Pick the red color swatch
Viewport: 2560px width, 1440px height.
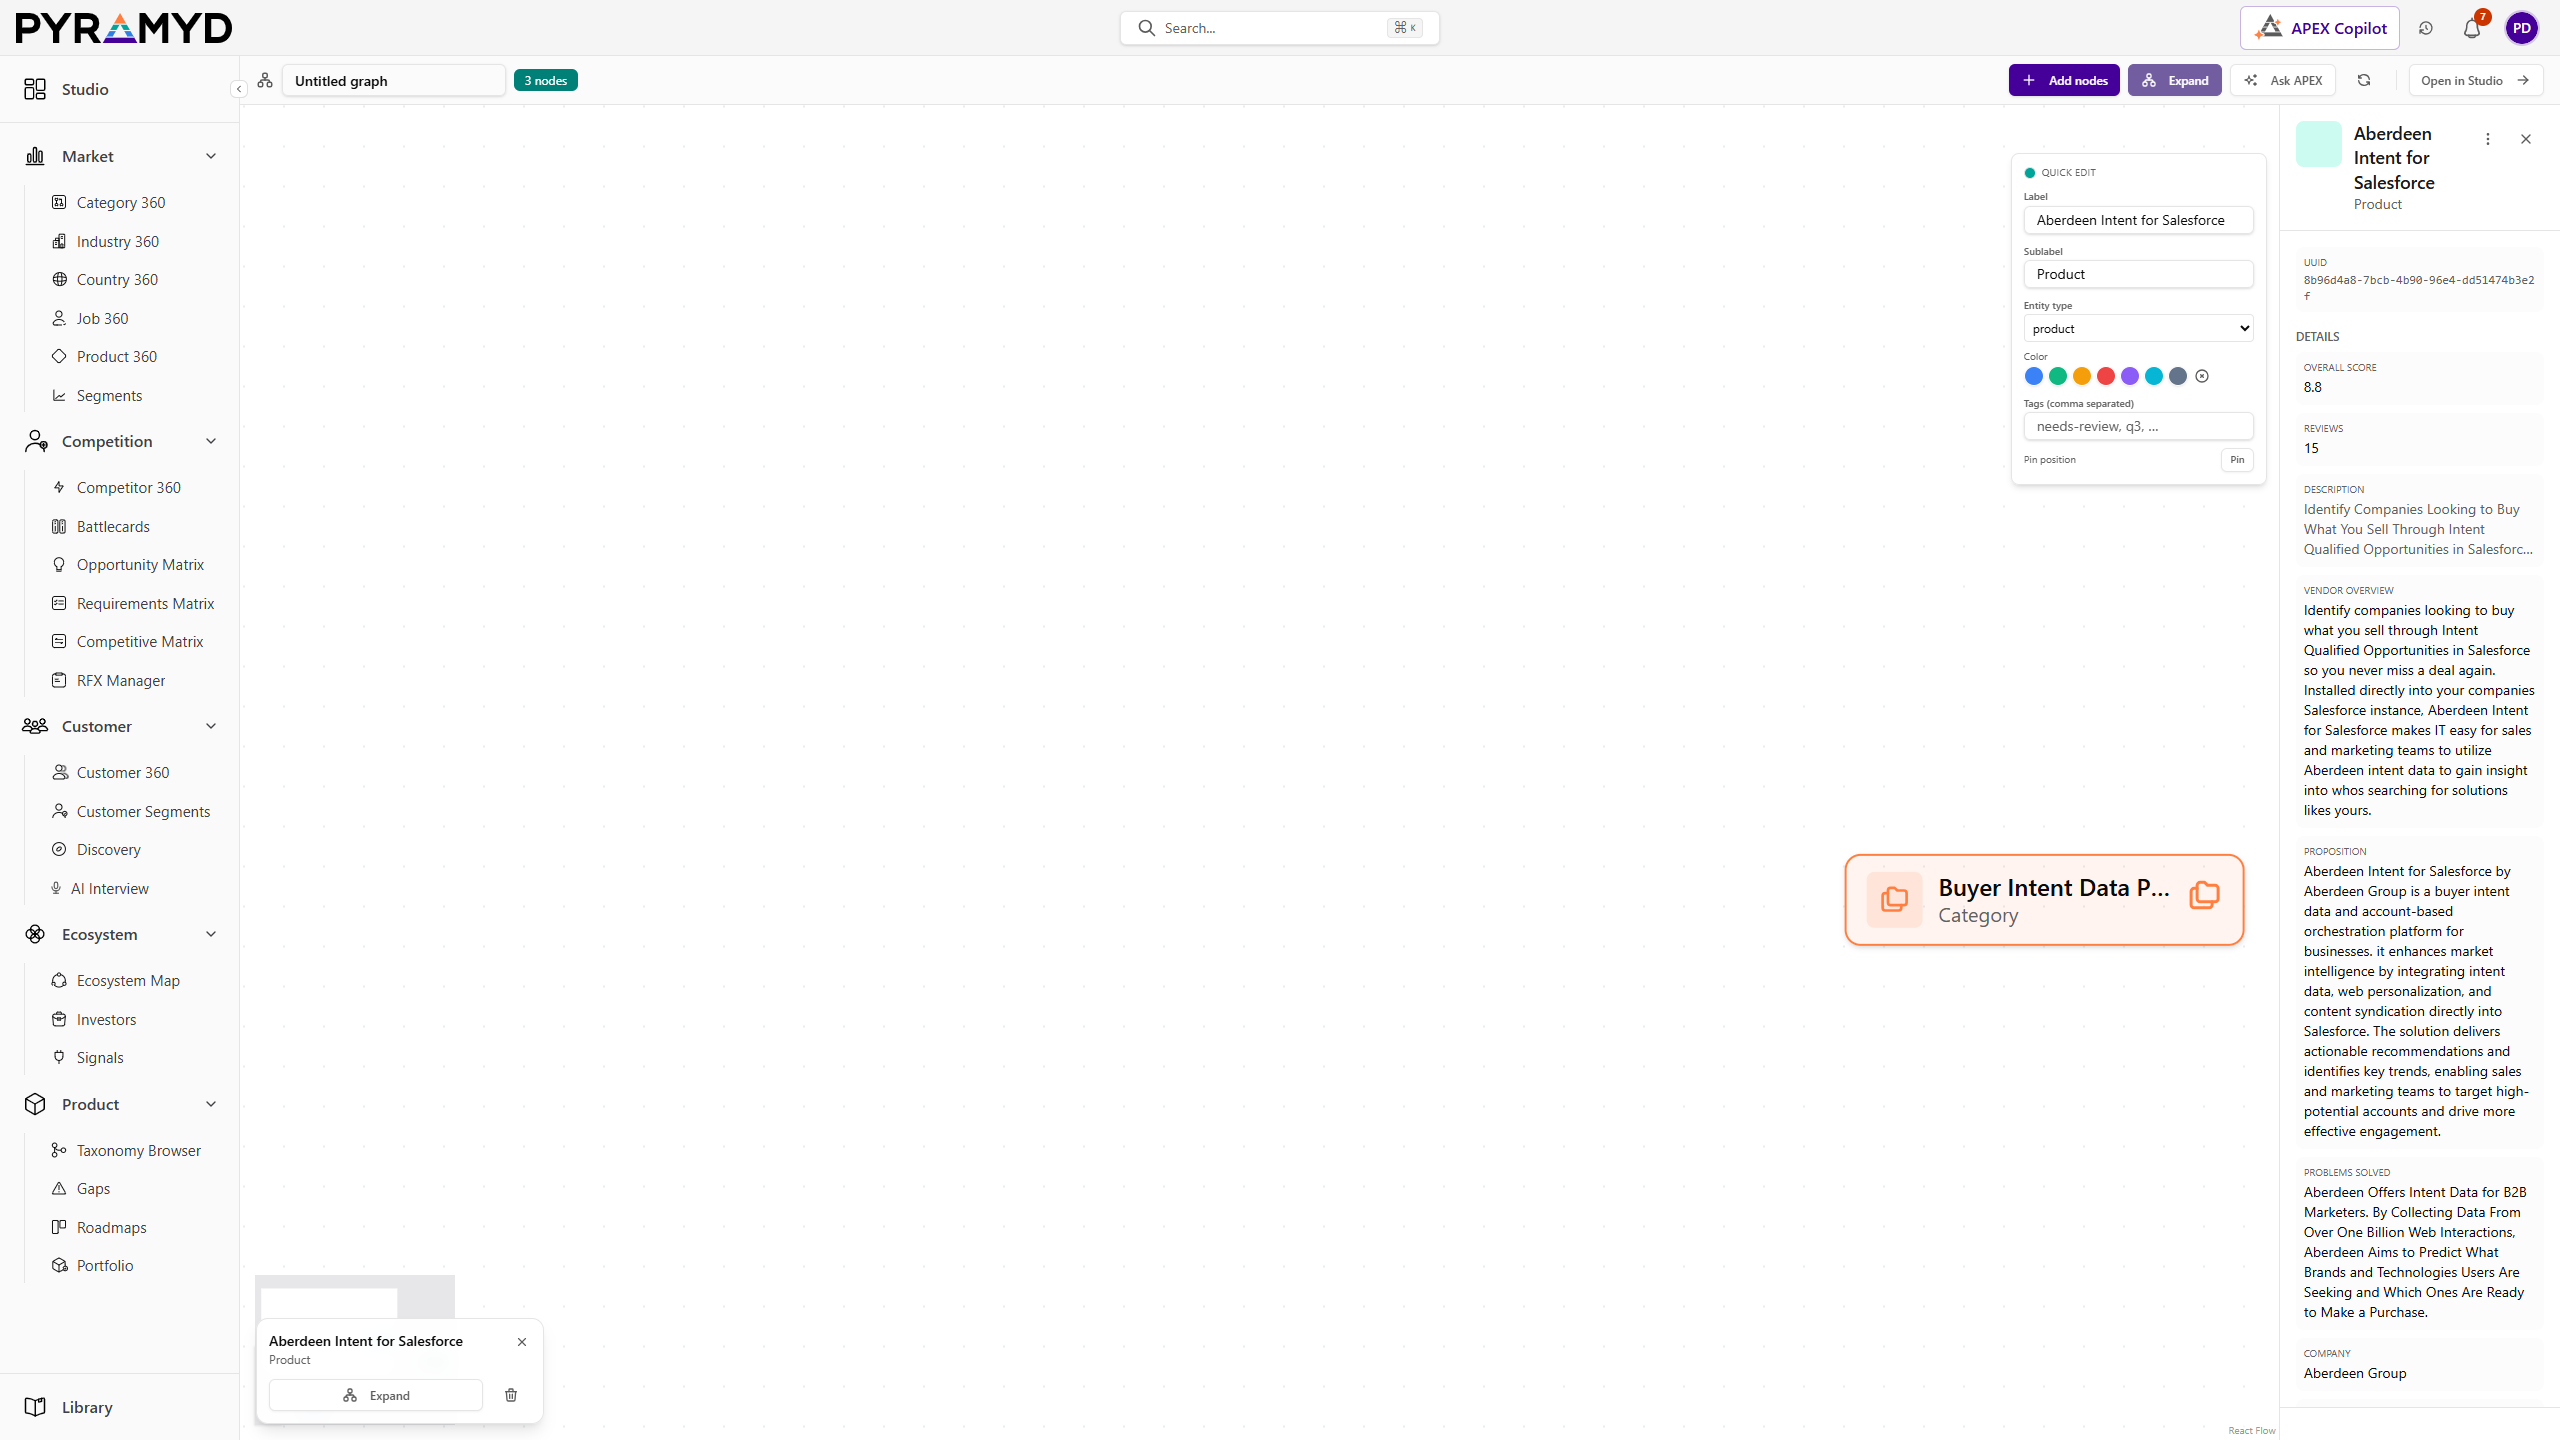(2105, 376)
